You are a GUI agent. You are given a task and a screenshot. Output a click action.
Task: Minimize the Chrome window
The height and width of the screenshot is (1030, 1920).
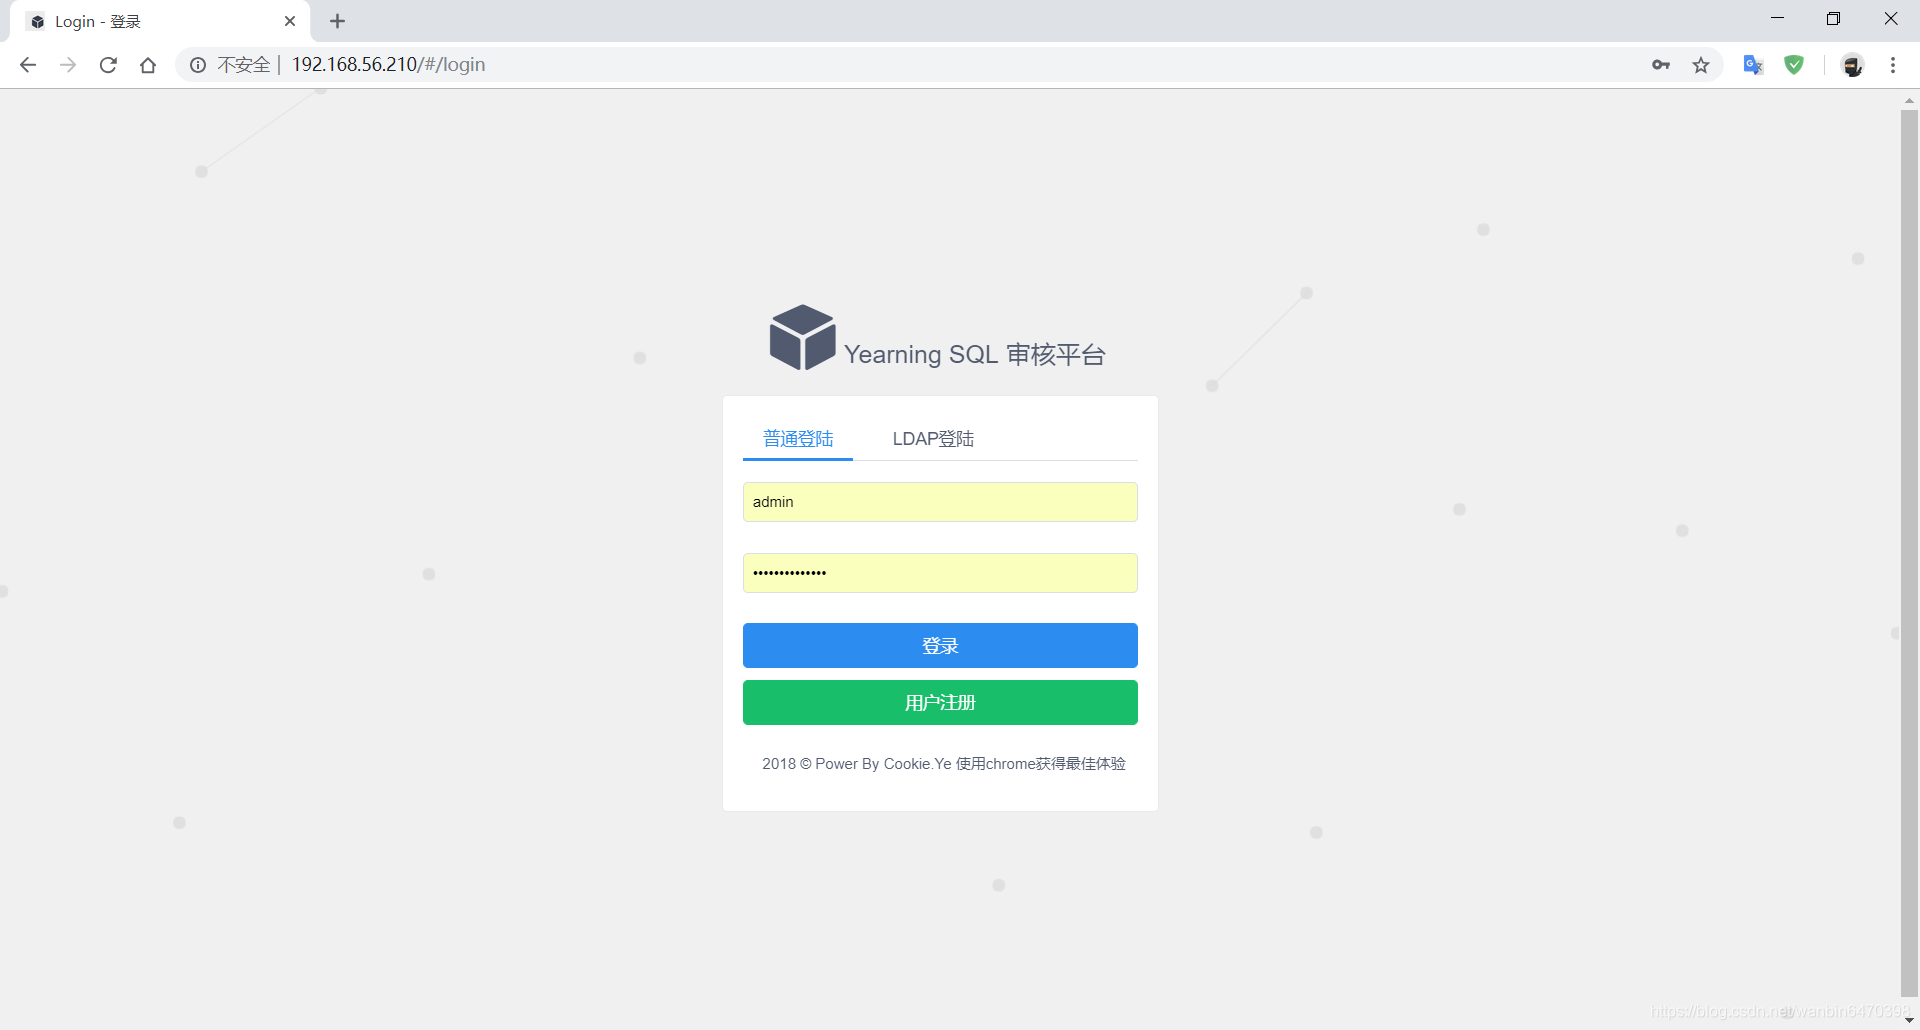click(x=1777, y=18)
